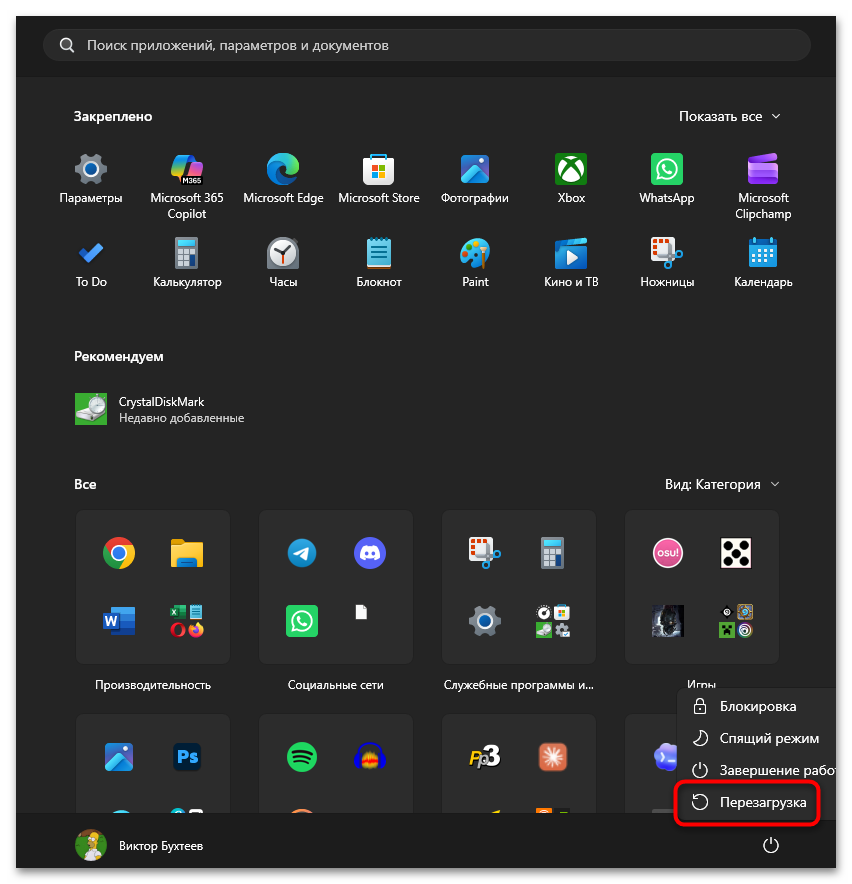The height and width of the screenshot is (884, 852).
Task: Open To Do app
Action: pyautogui.click(x=91, y=263)
